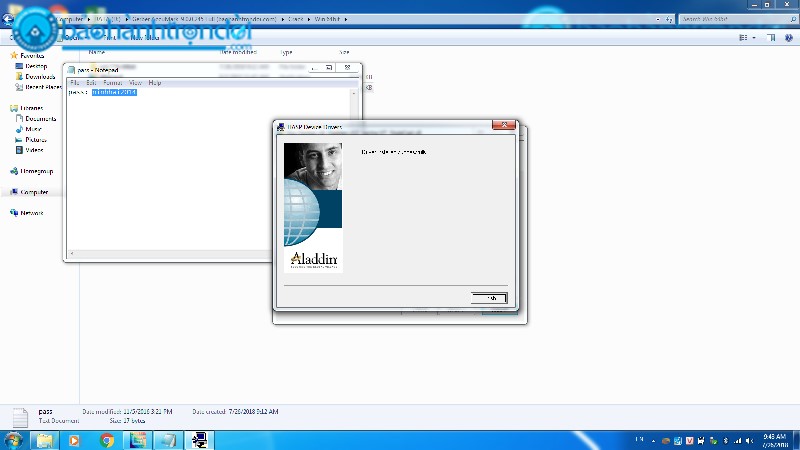The width and height of the screenshot is (800, 450).
Task: Click the HASP installer icon on the taskbar
Action: click(199, 440)
